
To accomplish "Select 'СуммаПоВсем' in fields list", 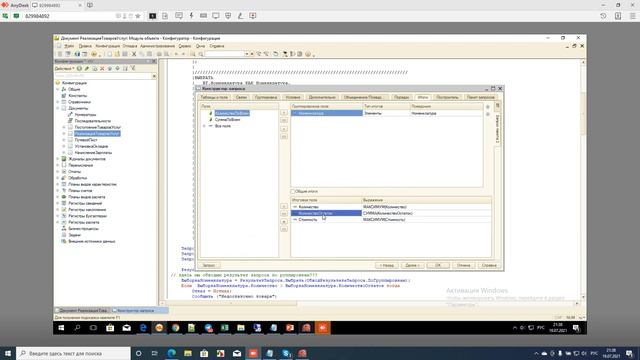I will tap(227, 120).
